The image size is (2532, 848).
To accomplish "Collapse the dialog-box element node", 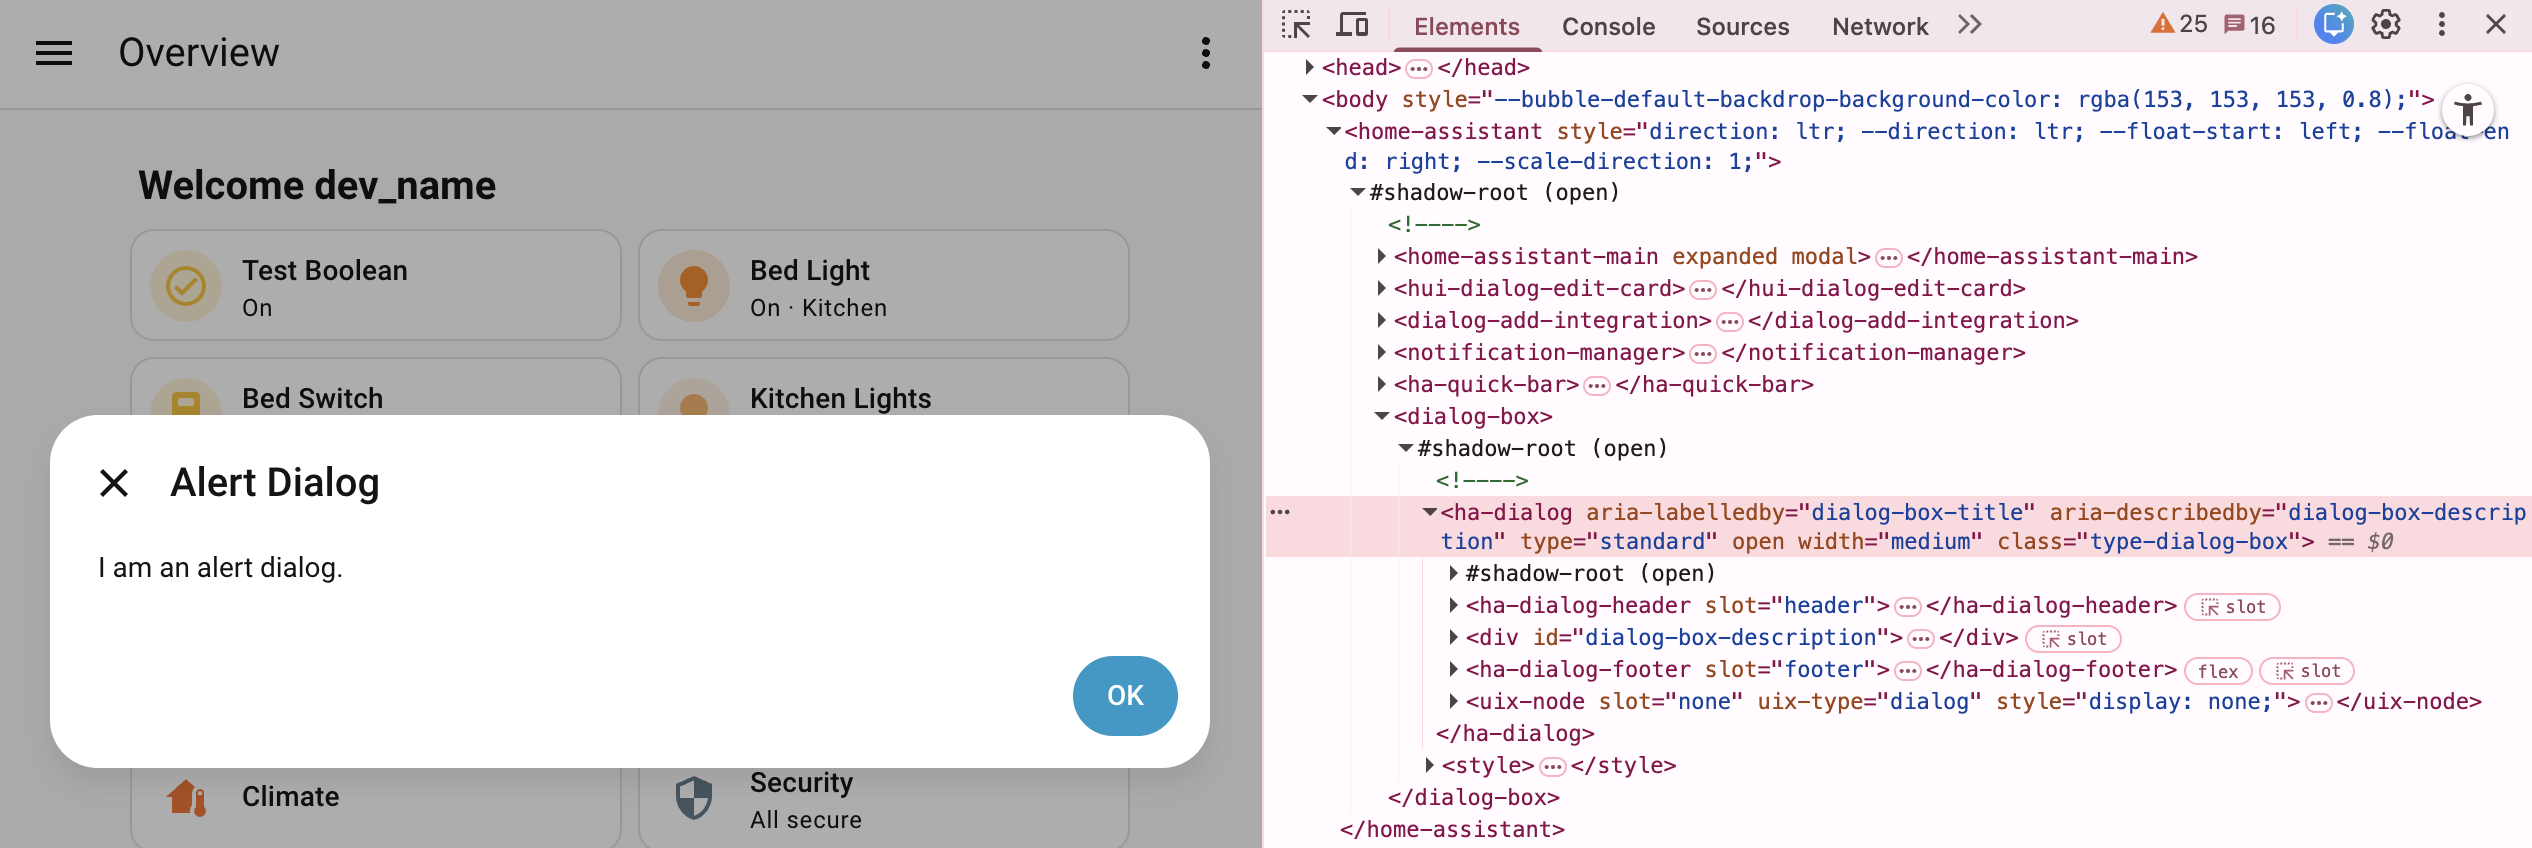I will [x=1382, y=416].
